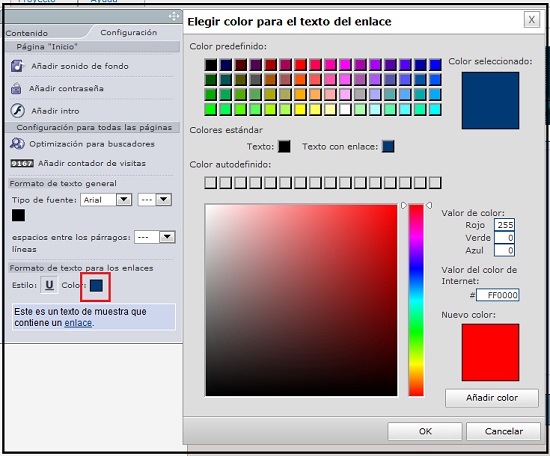Close the color chooser dialog
This screenshot has height=456, width=550.
pyautogui.click(x=531, y=20)
